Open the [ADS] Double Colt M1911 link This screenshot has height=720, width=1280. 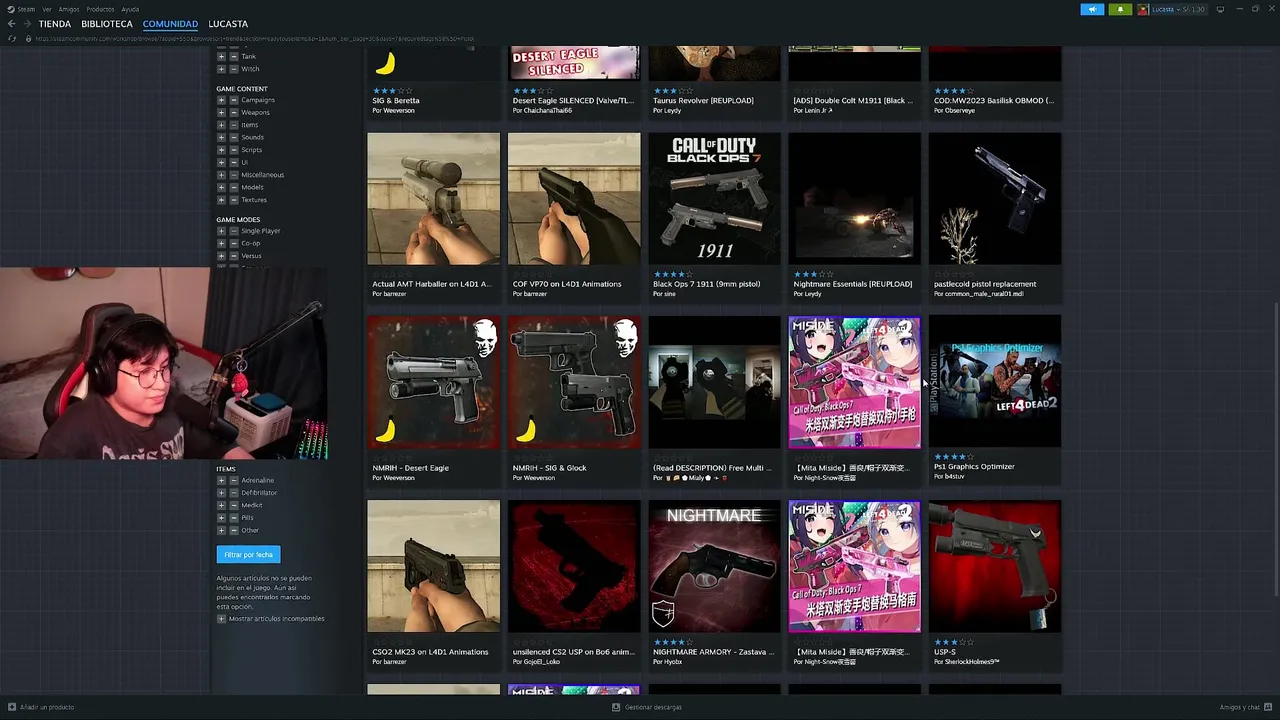tap(853, 100)
